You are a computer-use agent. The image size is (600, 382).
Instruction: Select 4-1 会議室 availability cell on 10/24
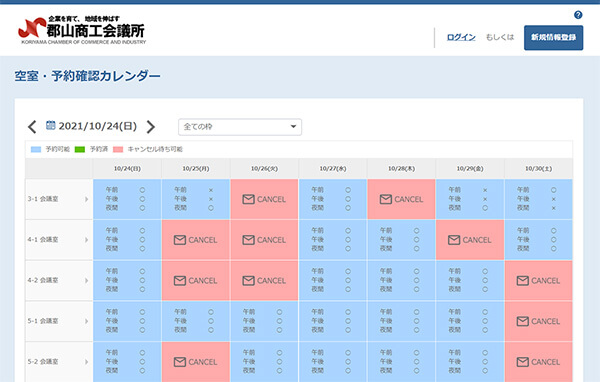click(127, 240)
